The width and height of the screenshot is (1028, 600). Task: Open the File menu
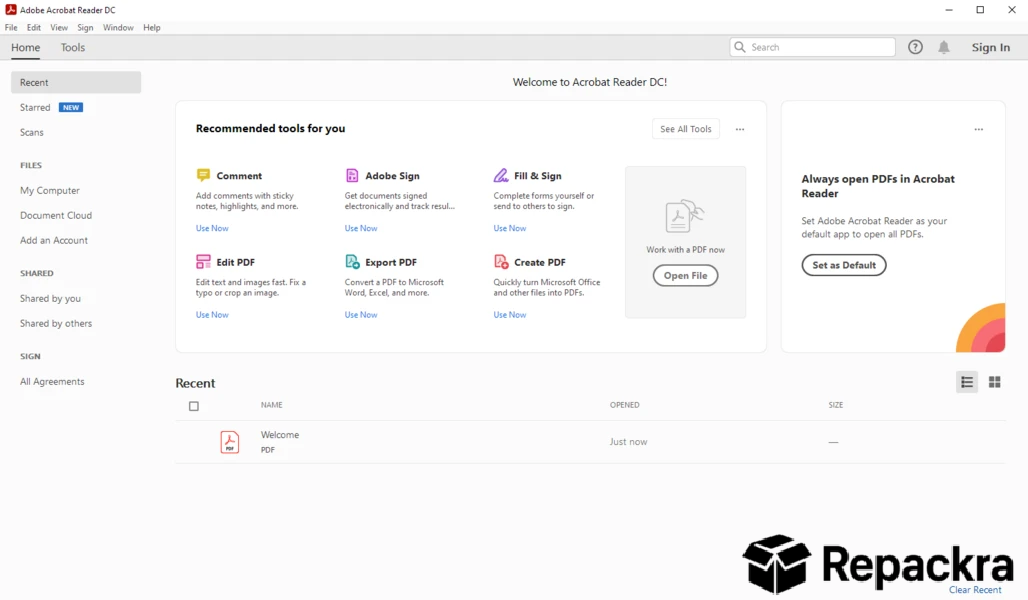[11, 28]
